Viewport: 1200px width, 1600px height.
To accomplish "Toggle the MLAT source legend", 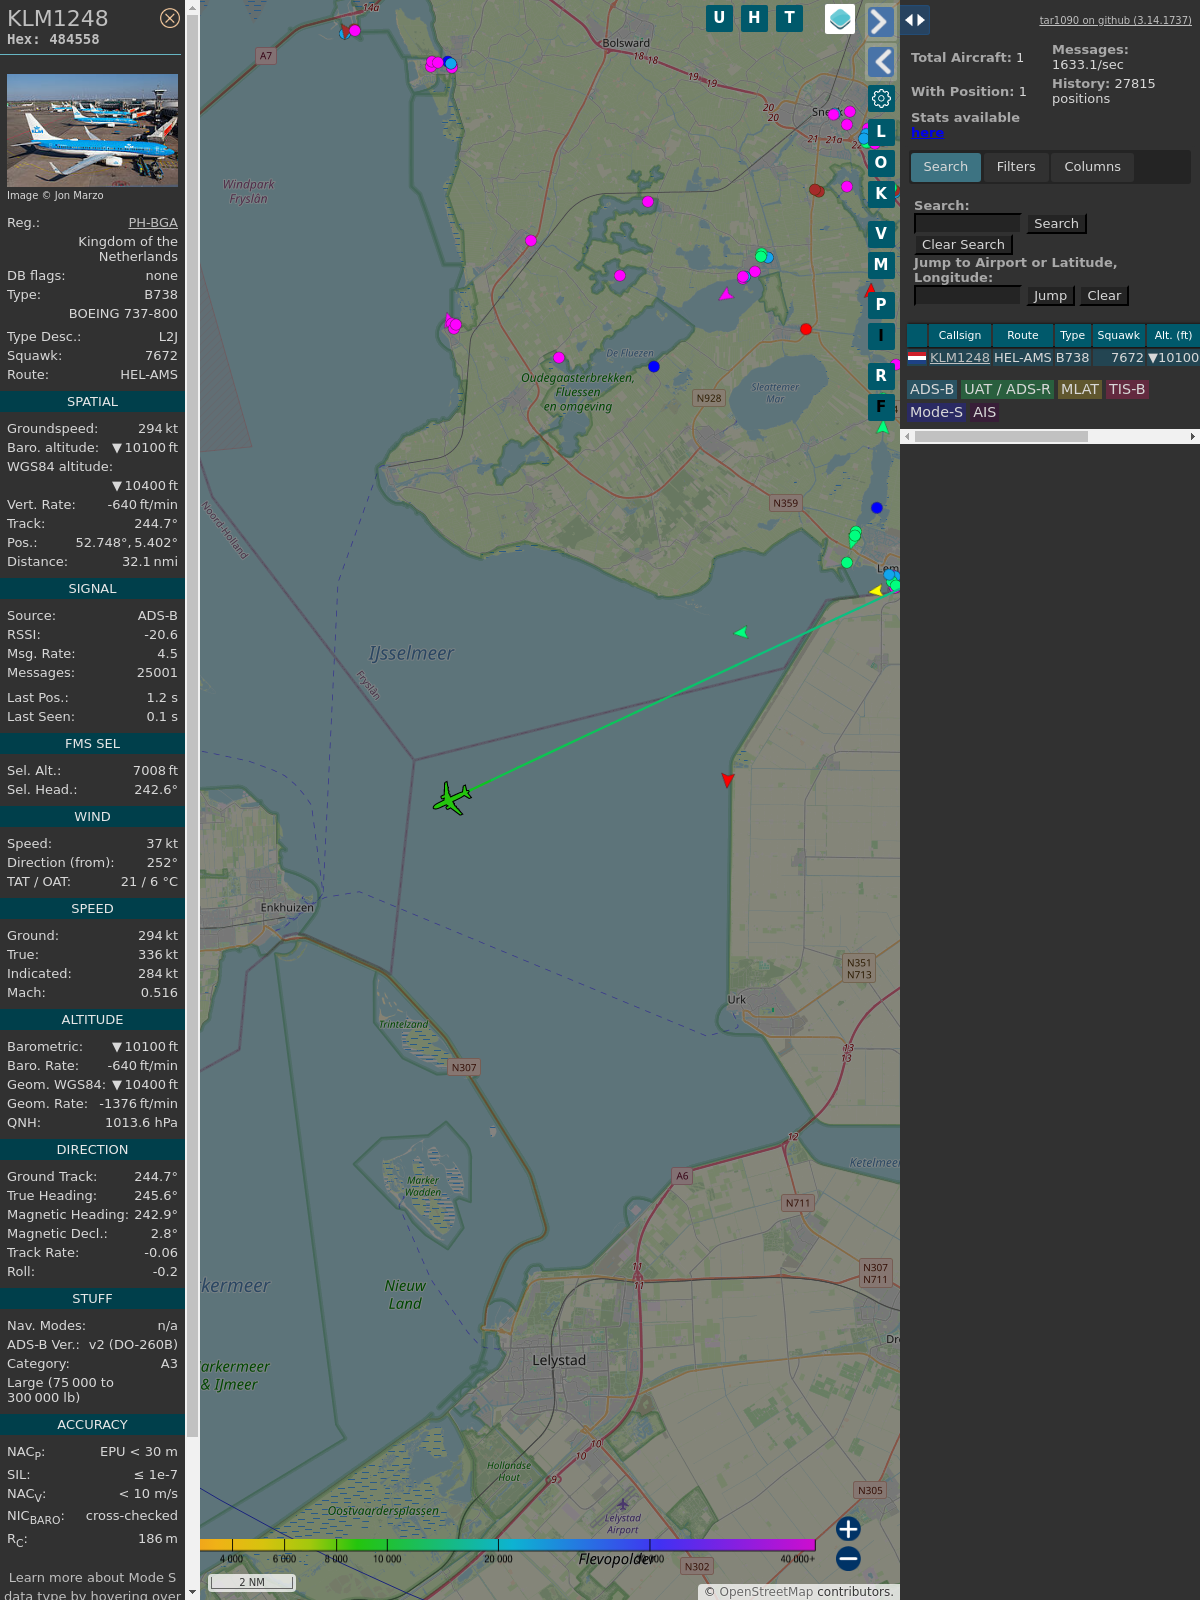I will (1080, 390).
